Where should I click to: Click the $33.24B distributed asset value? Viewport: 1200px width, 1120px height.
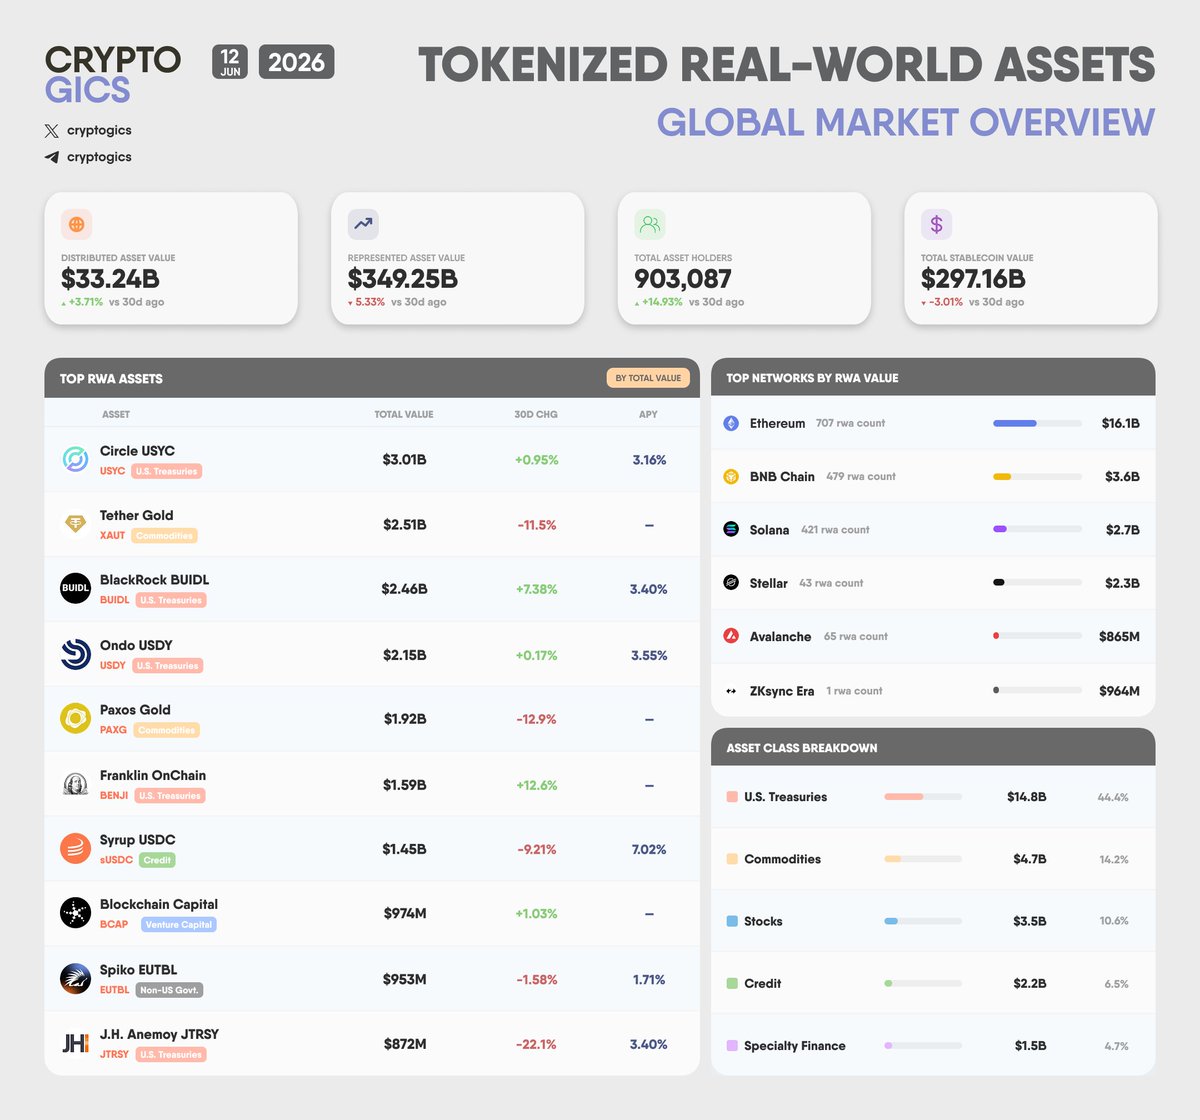coord(110,279)
